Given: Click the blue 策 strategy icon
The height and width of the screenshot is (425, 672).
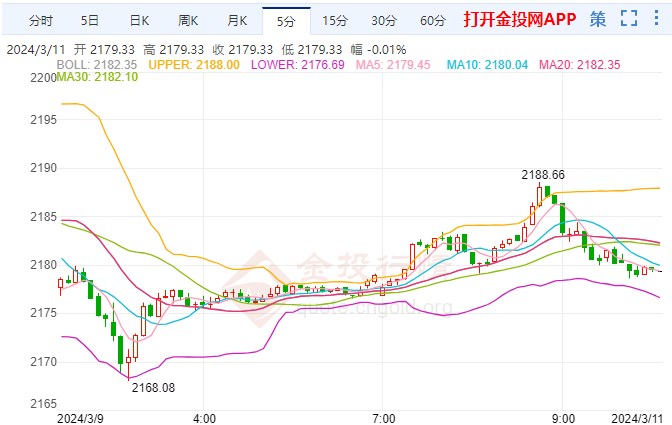Looking at the screenshot, I should pyautogui.click(x=598, y=19).
